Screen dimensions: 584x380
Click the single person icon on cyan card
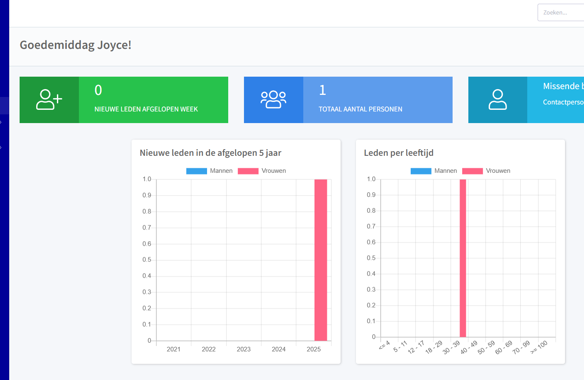498,99
